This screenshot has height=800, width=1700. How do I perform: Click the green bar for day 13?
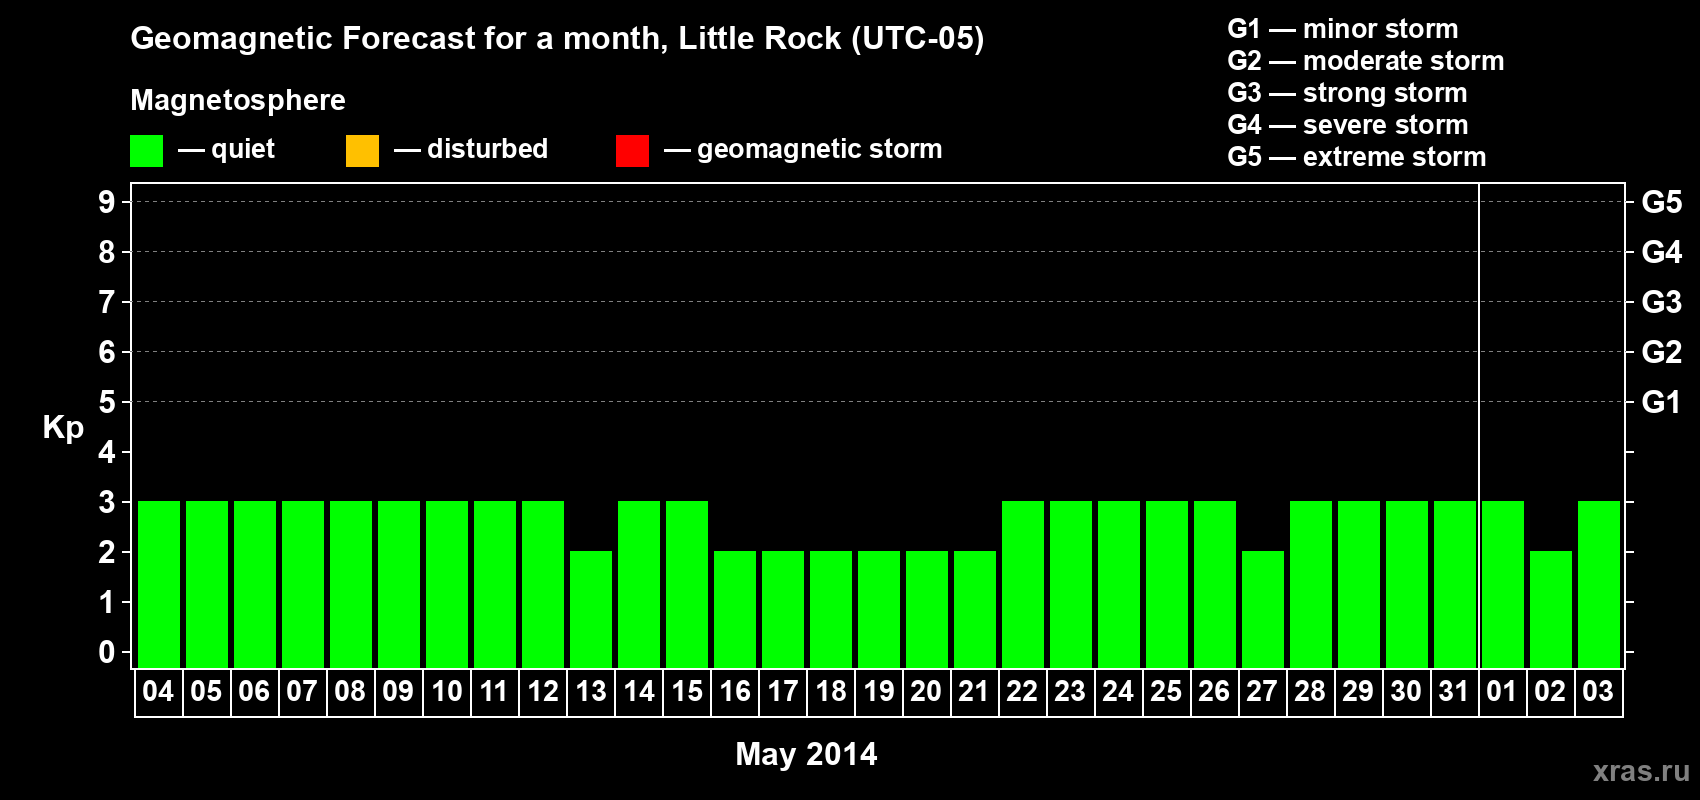pyautogui.click(x=591, y=609)
